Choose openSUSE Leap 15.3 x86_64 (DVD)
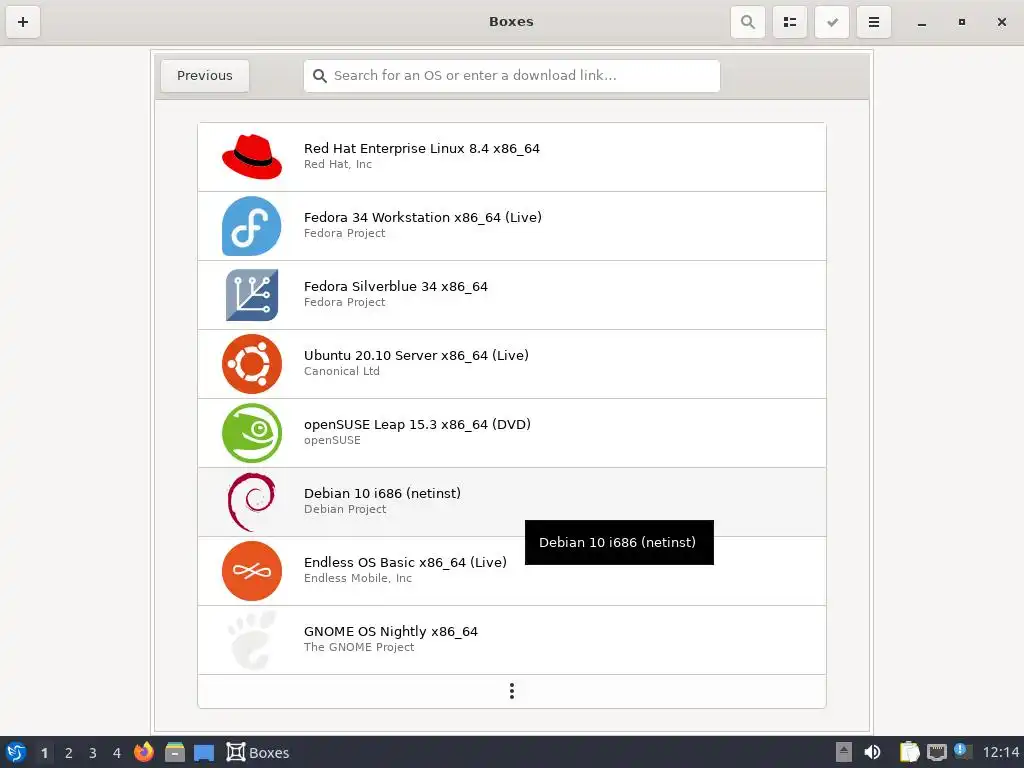 point(512,433)
